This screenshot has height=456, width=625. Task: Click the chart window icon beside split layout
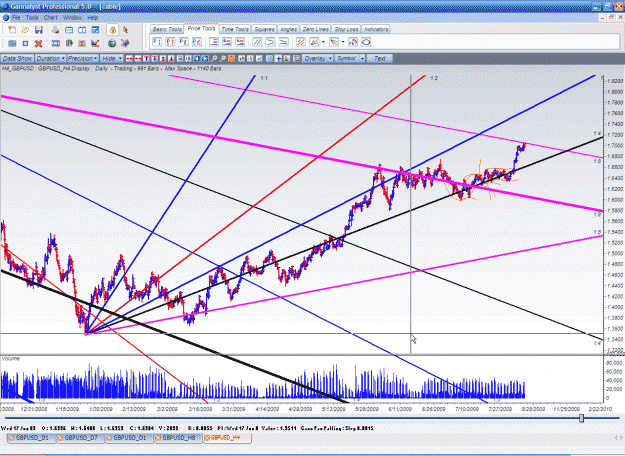(95, 30)
